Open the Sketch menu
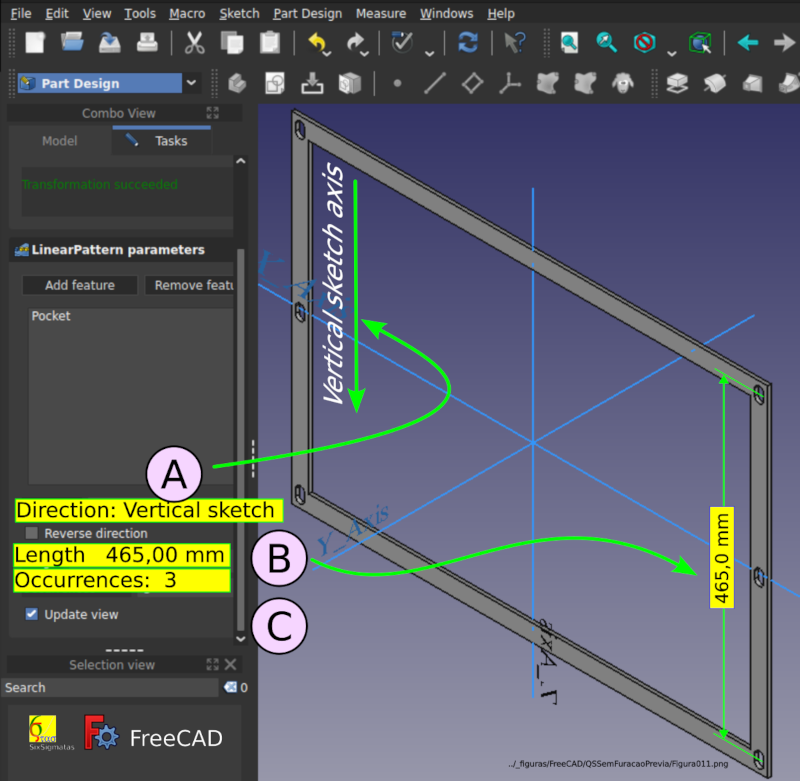Image resolution: width=800 pixels, height=781 pixels. click(x=239, y=13)
